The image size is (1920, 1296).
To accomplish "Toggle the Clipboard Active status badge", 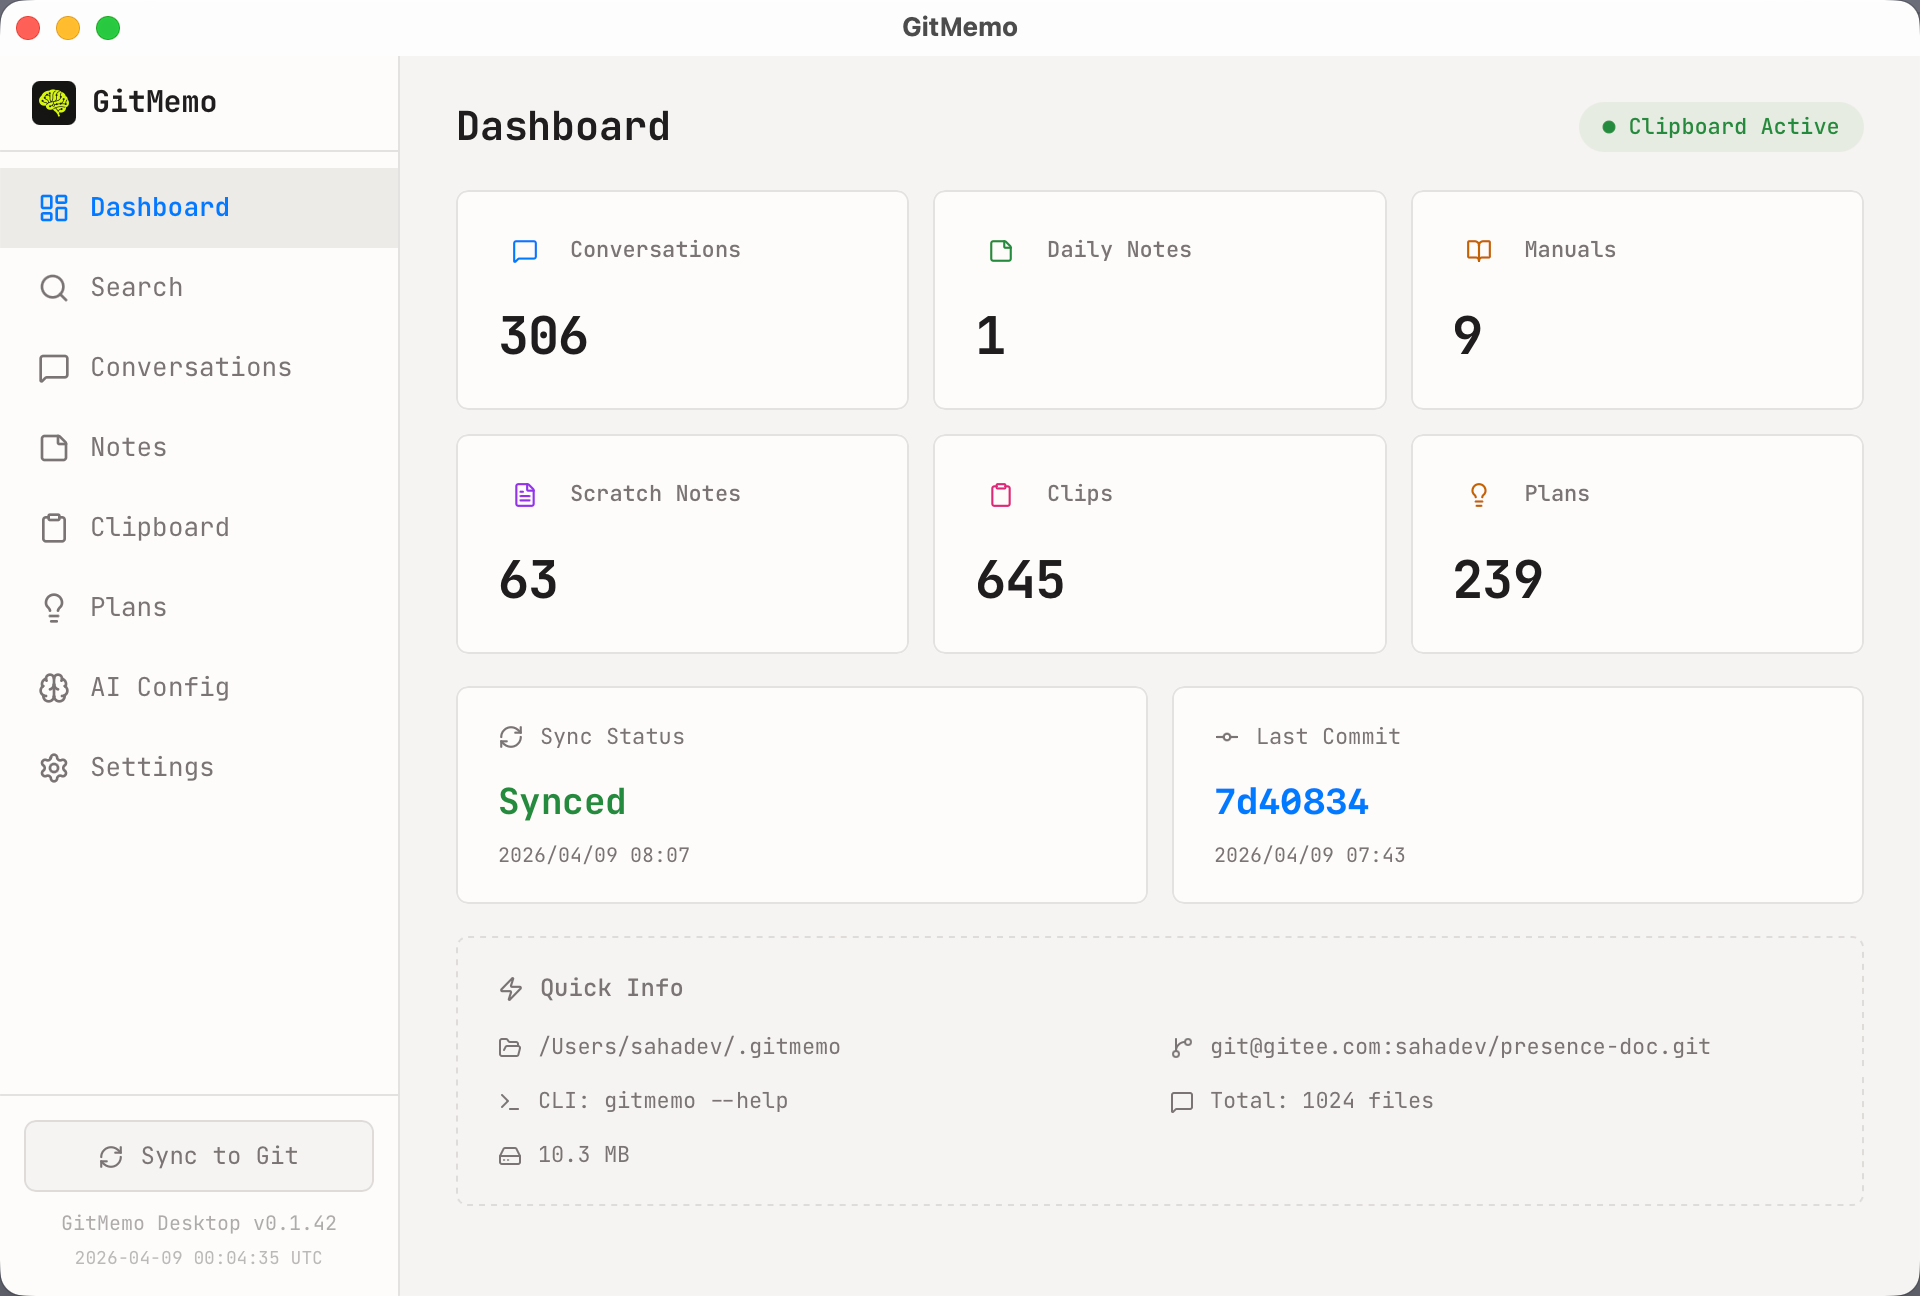I will tap(1720, 127).
